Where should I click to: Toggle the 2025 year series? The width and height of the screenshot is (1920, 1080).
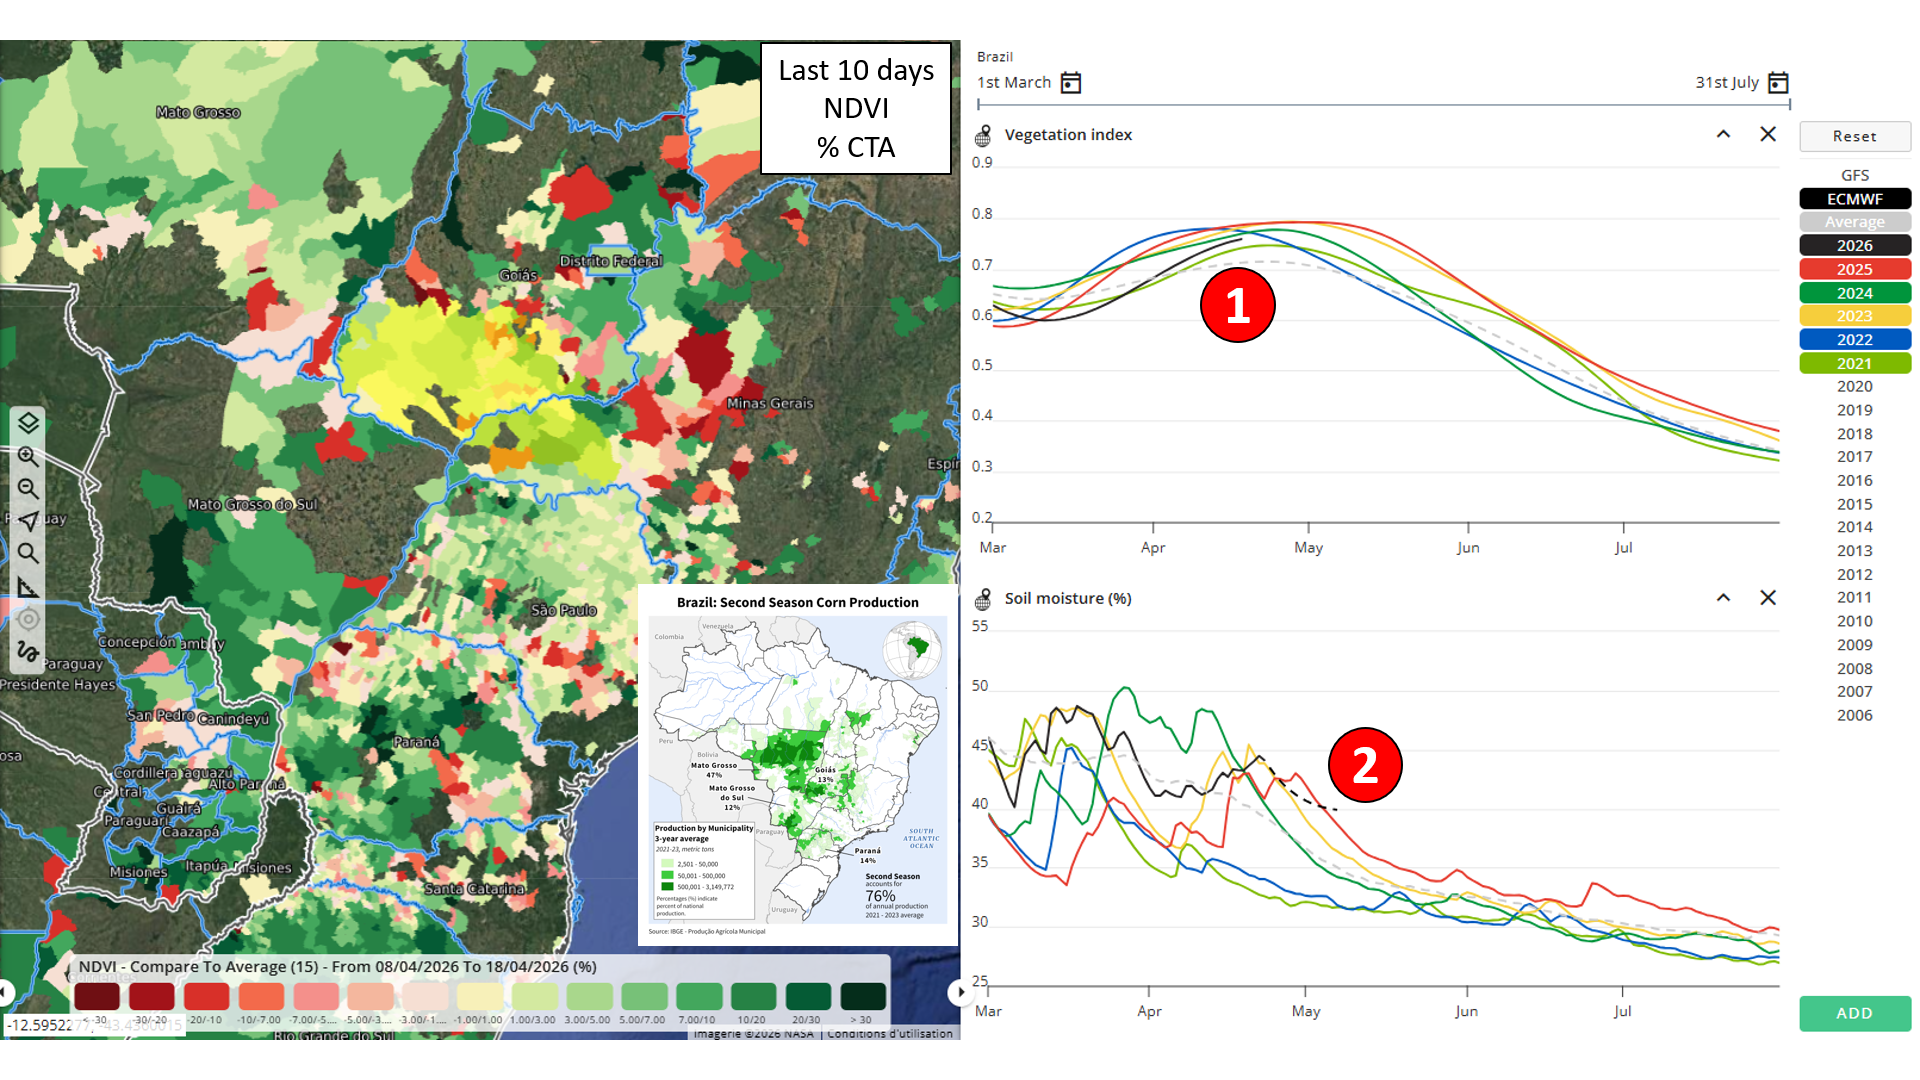coord(1854,269)
